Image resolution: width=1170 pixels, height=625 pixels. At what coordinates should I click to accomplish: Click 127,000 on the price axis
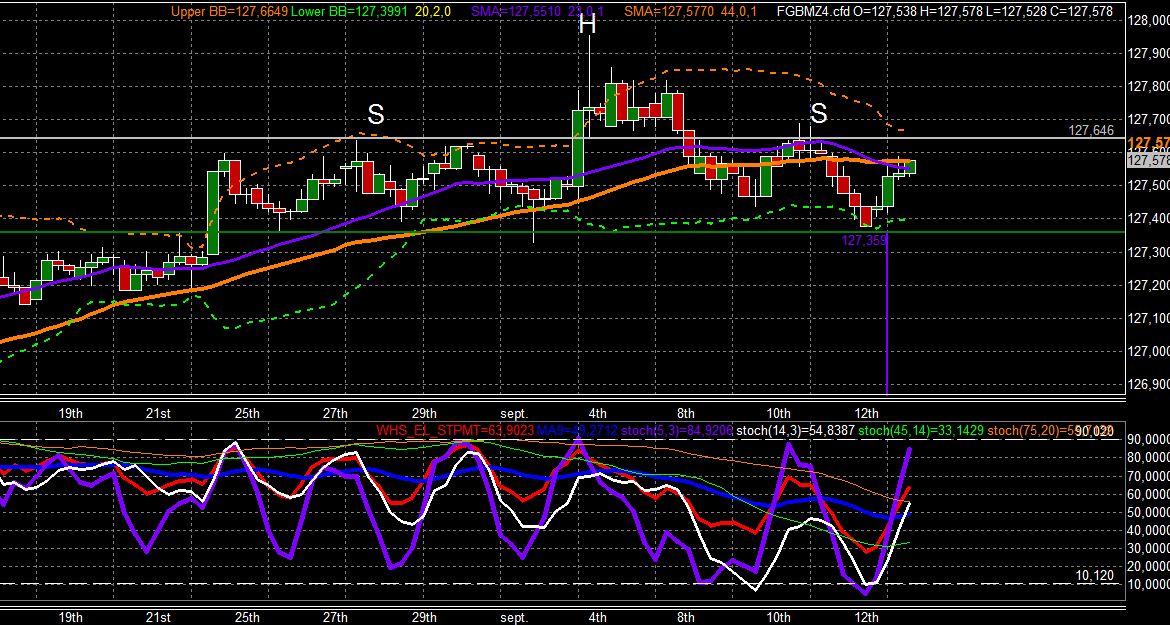[1148, 351]
